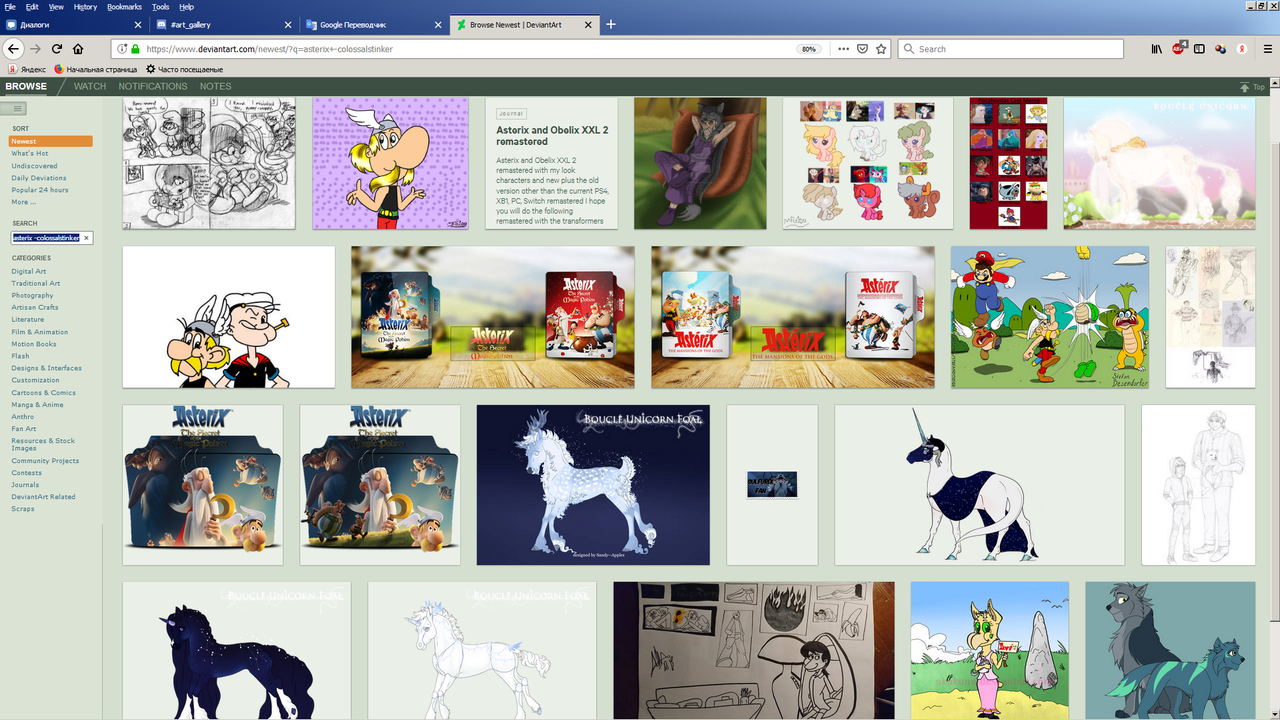This screenshot has width=1280, height=720.
Task: Open page actions three-dot menu
Action: [843, 48]
